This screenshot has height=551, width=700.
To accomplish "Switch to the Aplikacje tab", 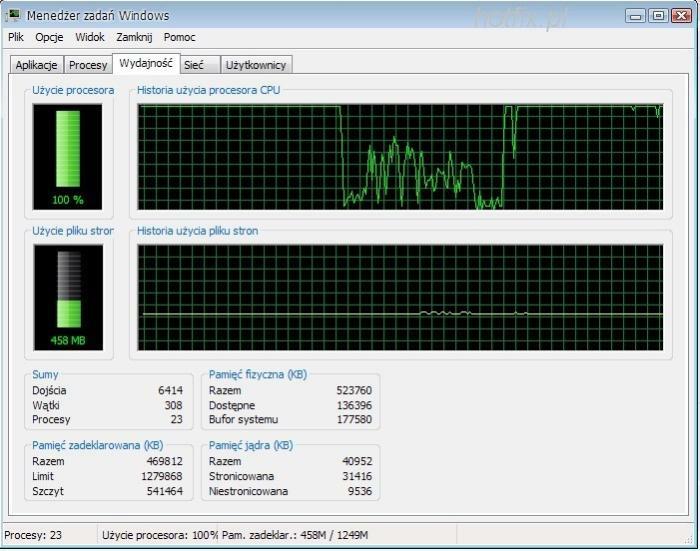I will [x=37, y=65].
